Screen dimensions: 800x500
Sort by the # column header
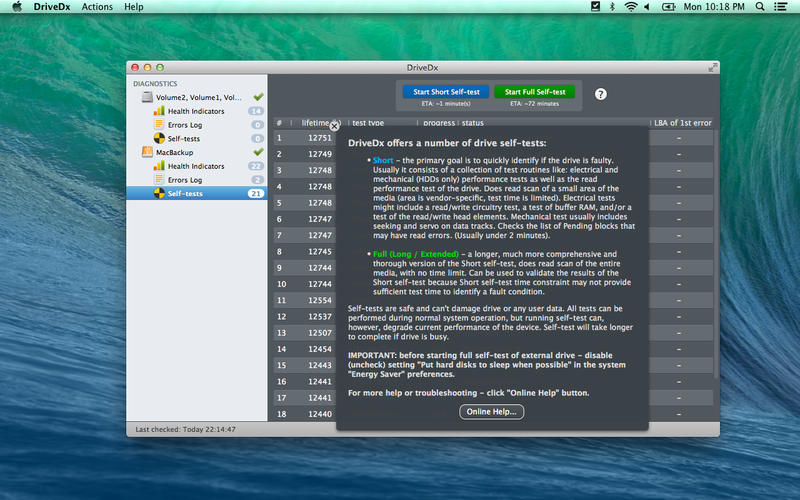[279, 123]
